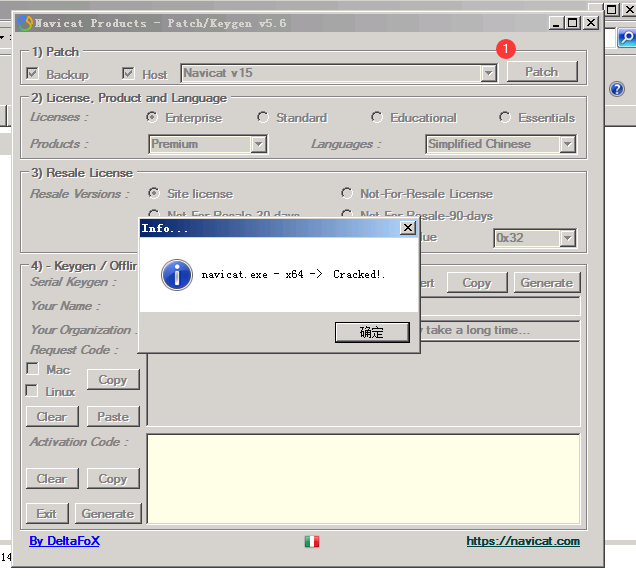The image size is (636, 586).
Task: Maximize the Patch/Keygen window
Action: pos(572,23)
